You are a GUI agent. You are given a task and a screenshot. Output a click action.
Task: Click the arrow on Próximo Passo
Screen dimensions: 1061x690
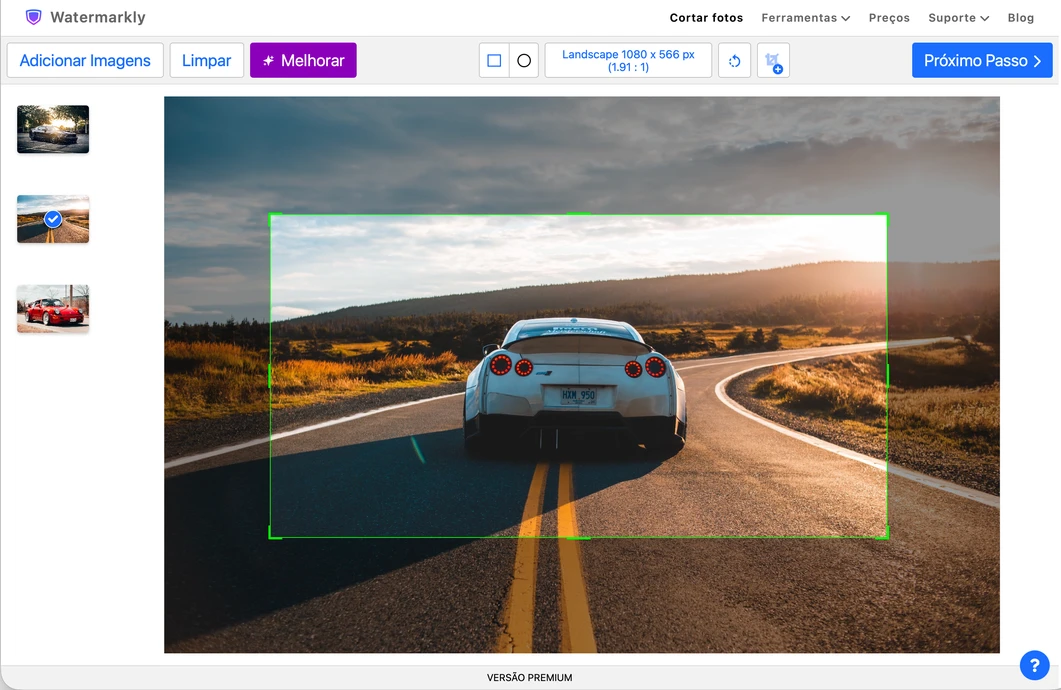click(x=1037, y=61)
